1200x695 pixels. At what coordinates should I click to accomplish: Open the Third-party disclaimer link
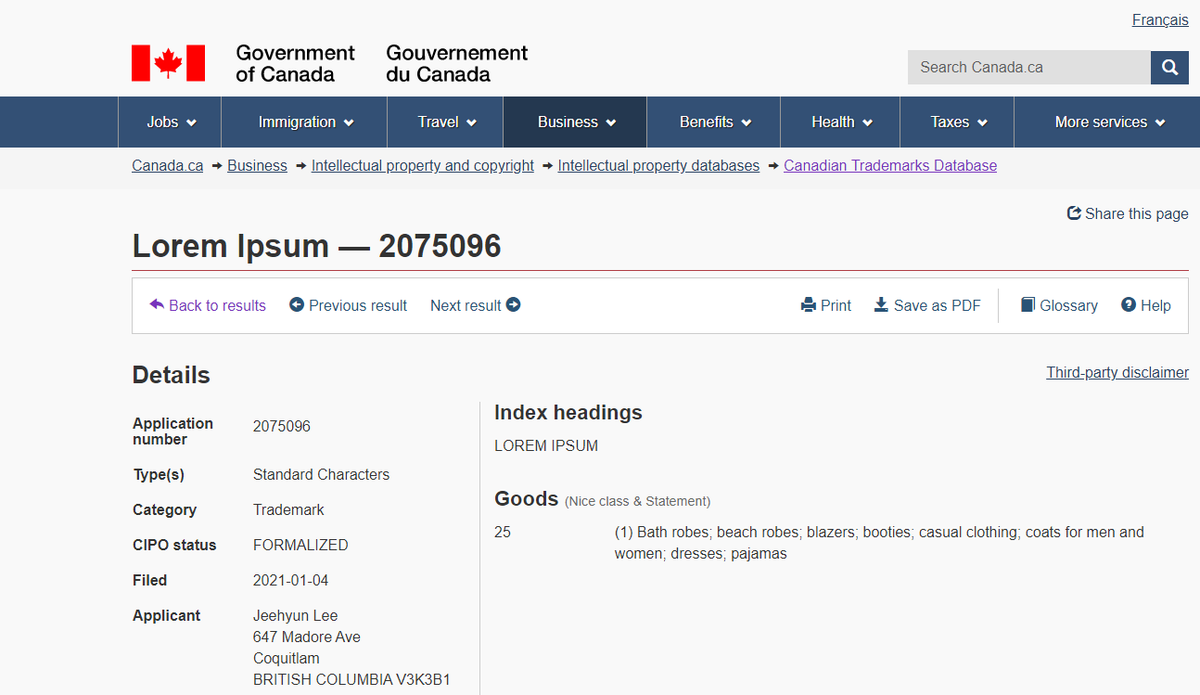(x=1117, y=372)
